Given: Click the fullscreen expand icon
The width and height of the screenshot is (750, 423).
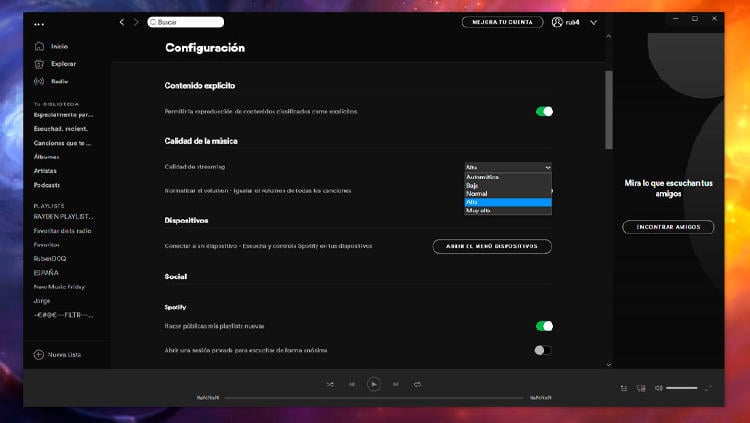Looking at the screenshot, I should [708, 388].
